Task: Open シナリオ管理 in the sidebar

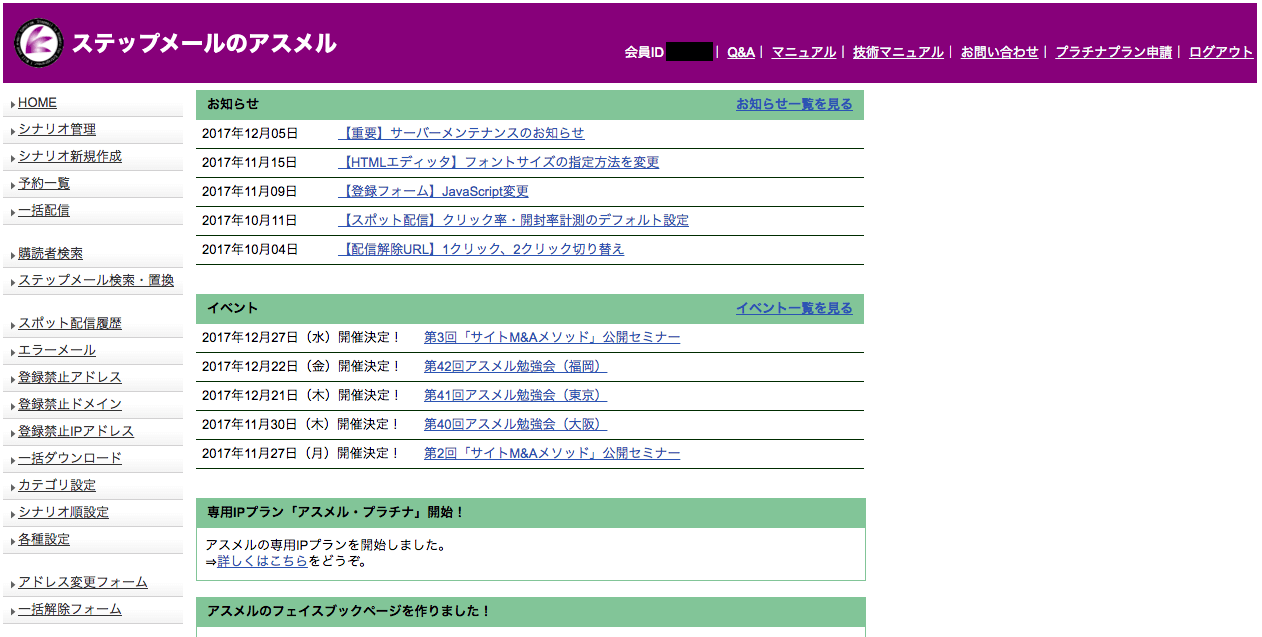Action: click(57, 130)
